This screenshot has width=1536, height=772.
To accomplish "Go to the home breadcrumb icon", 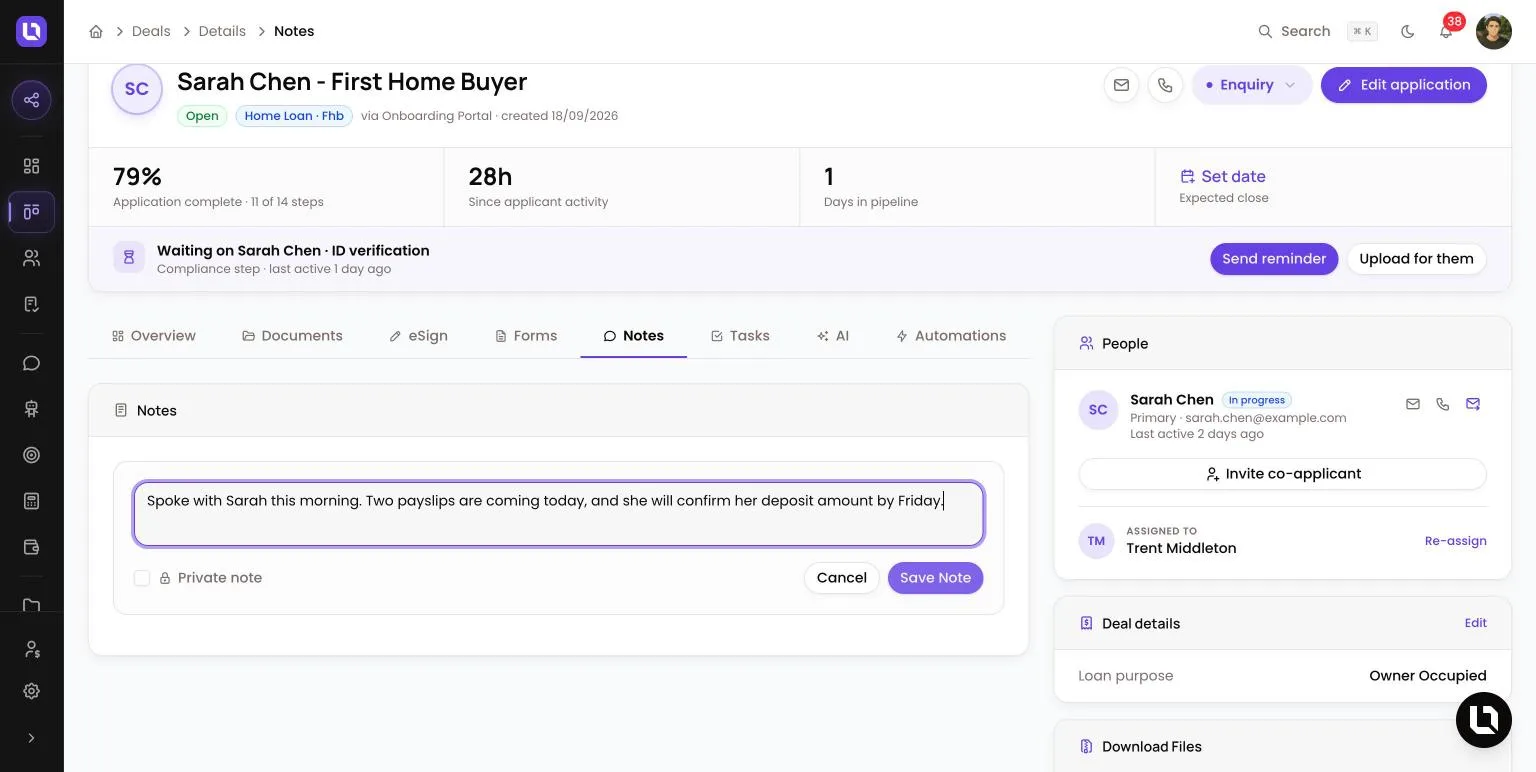I will click(x=96, y=31).
